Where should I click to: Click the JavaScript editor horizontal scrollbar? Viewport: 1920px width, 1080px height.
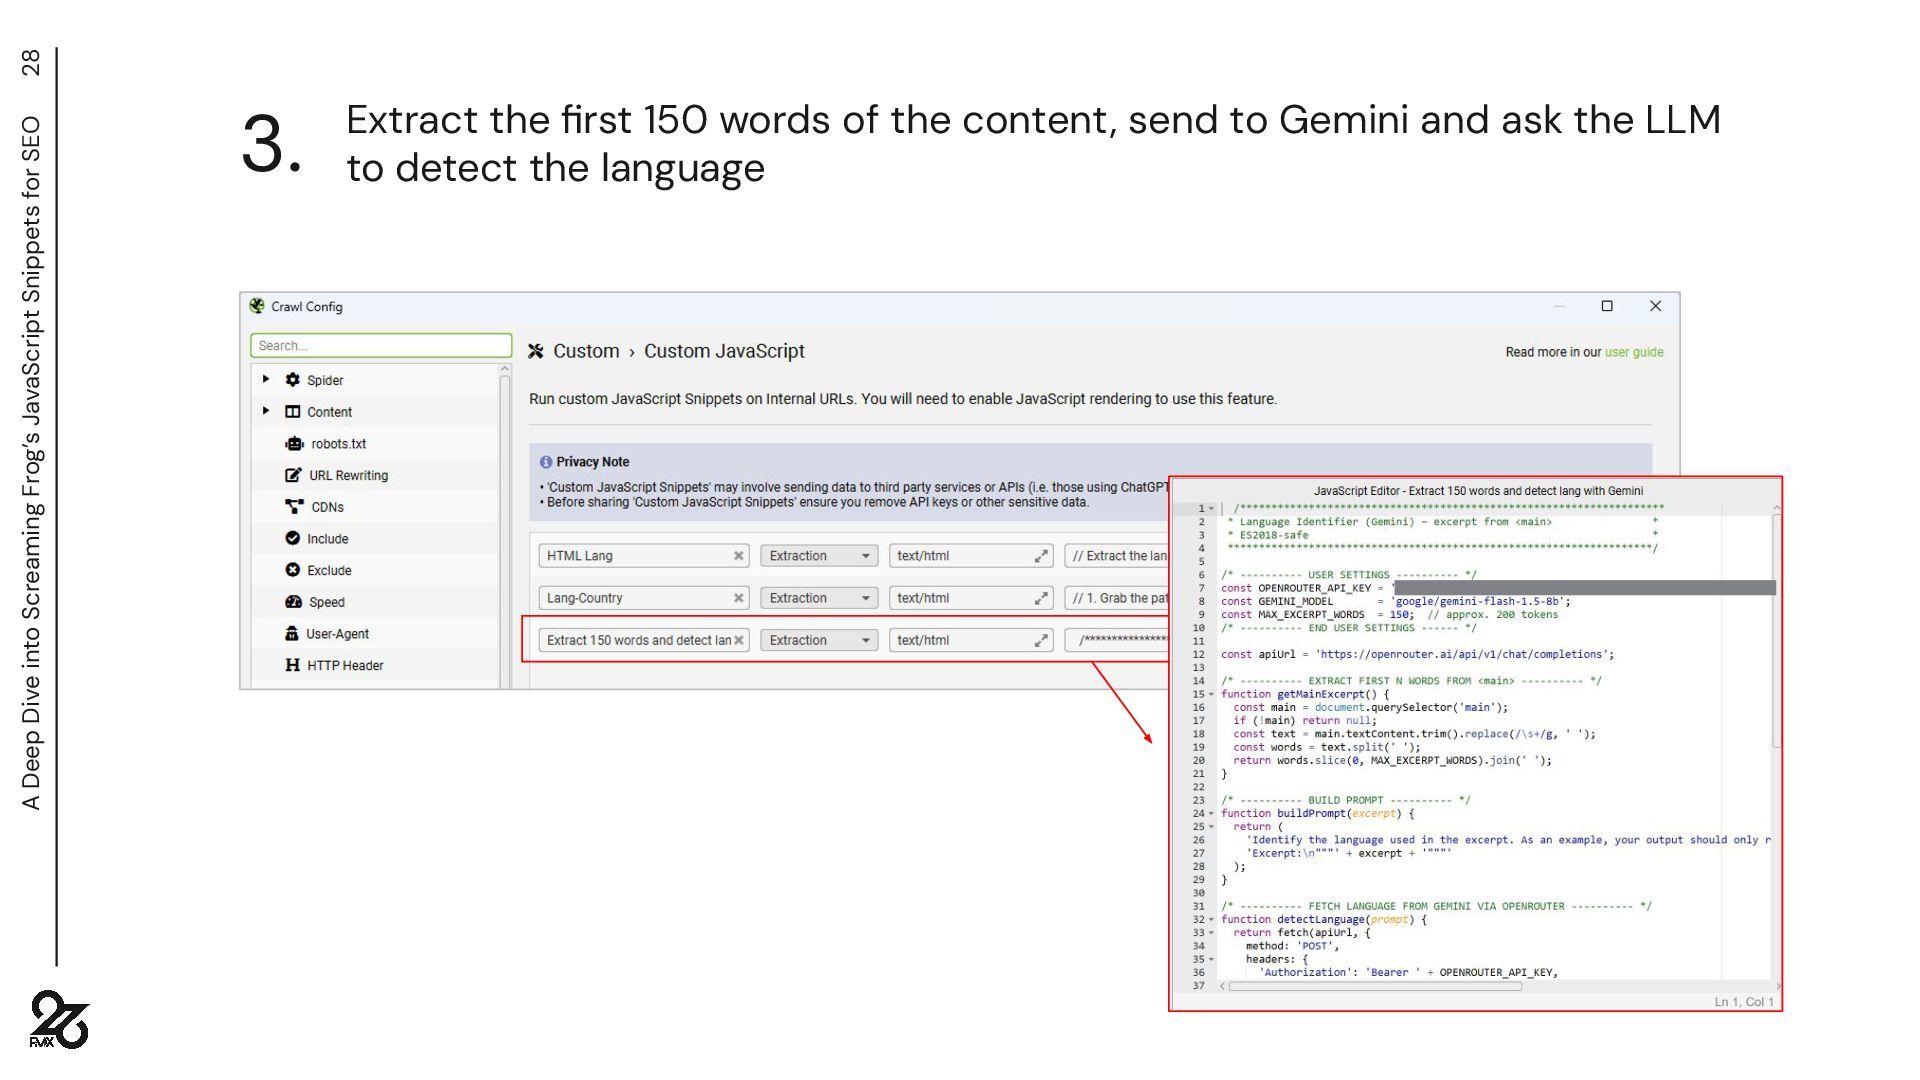click(x=1375, y=987)
